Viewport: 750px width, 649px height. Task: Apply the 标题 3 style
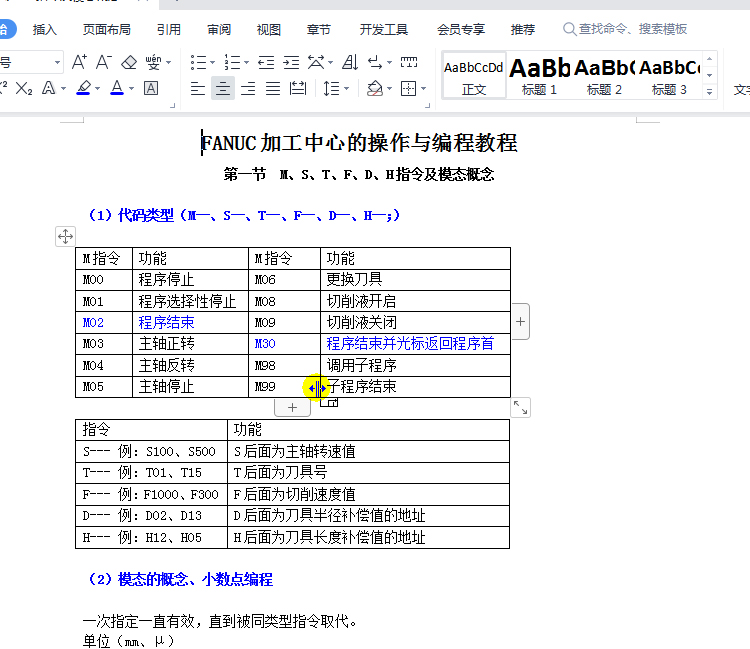669,76
